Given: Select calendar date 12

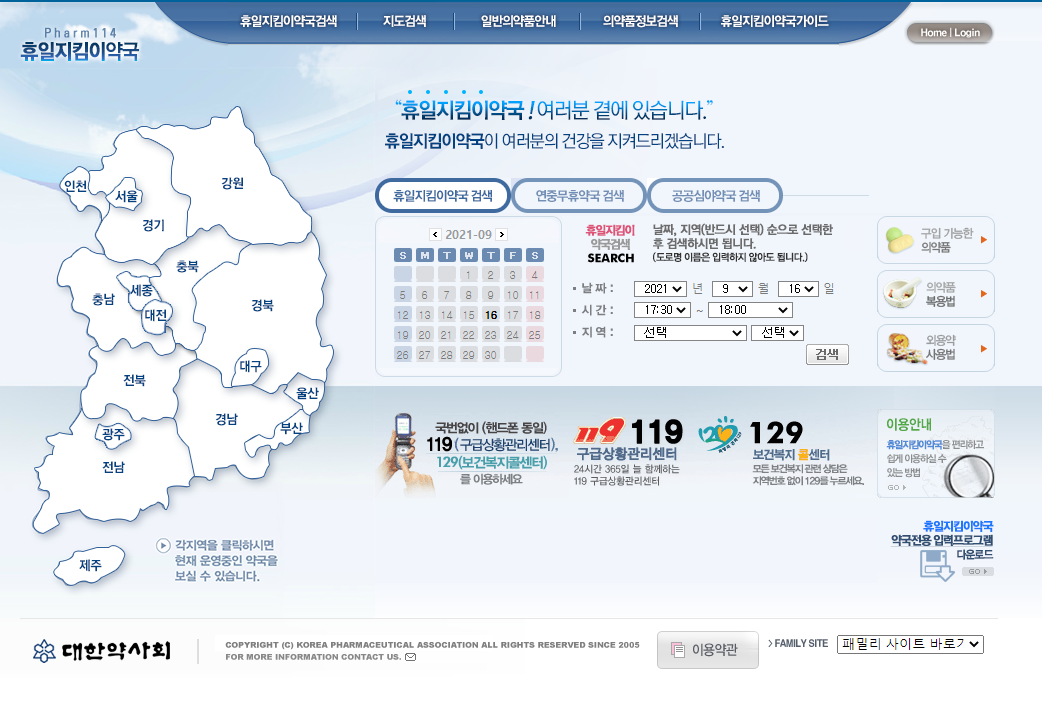Looking at the screenshot, I should tap(403, 314).
